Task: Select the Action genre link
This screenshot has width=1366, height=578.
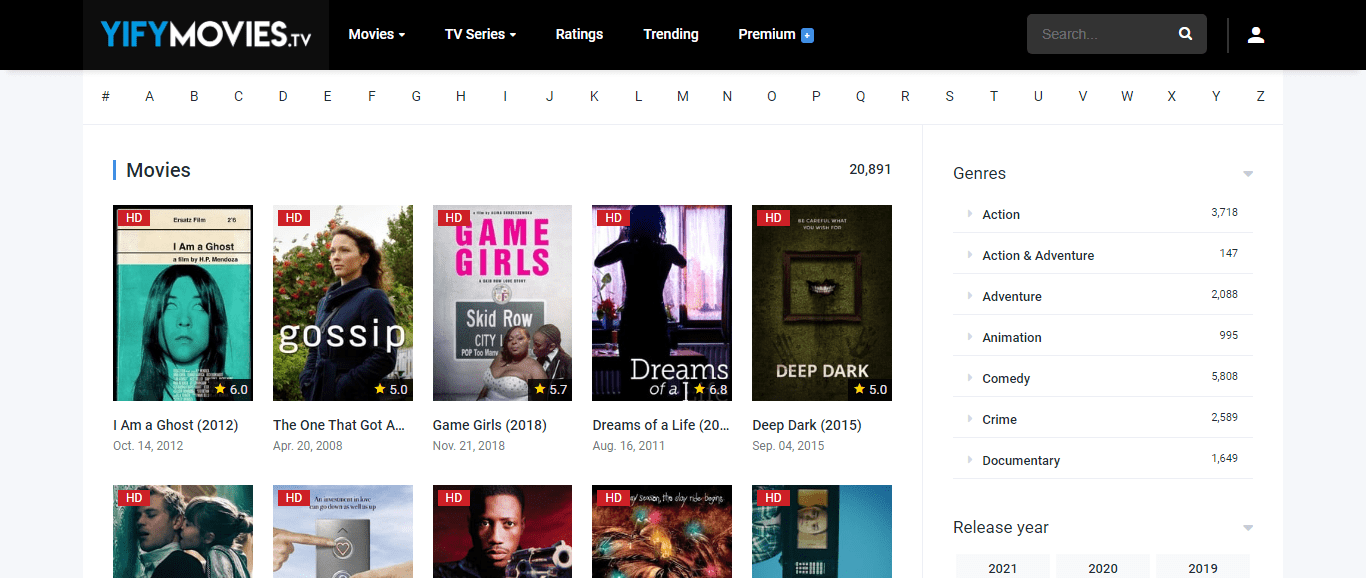Action: click(x=1001, y=214)
